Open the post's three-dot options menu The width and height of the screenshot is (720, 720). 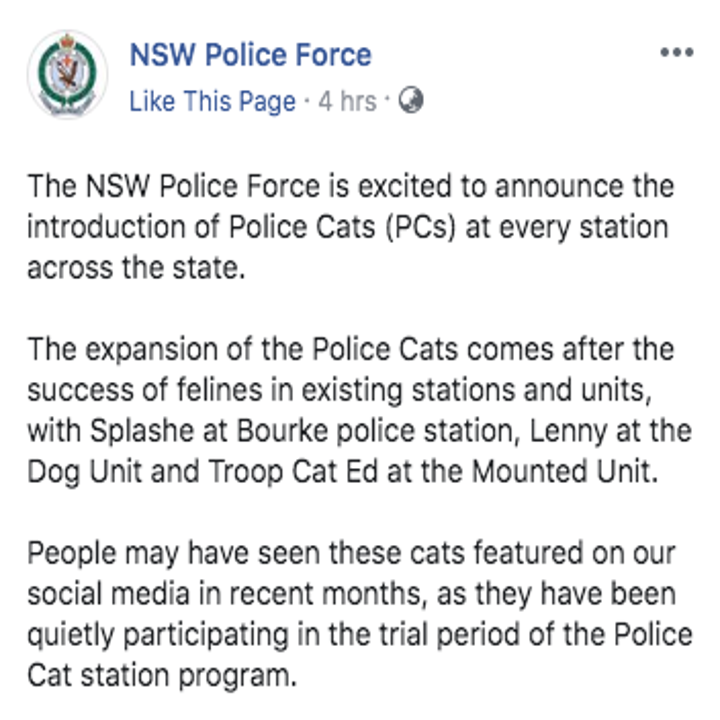[x=677, y=52]
